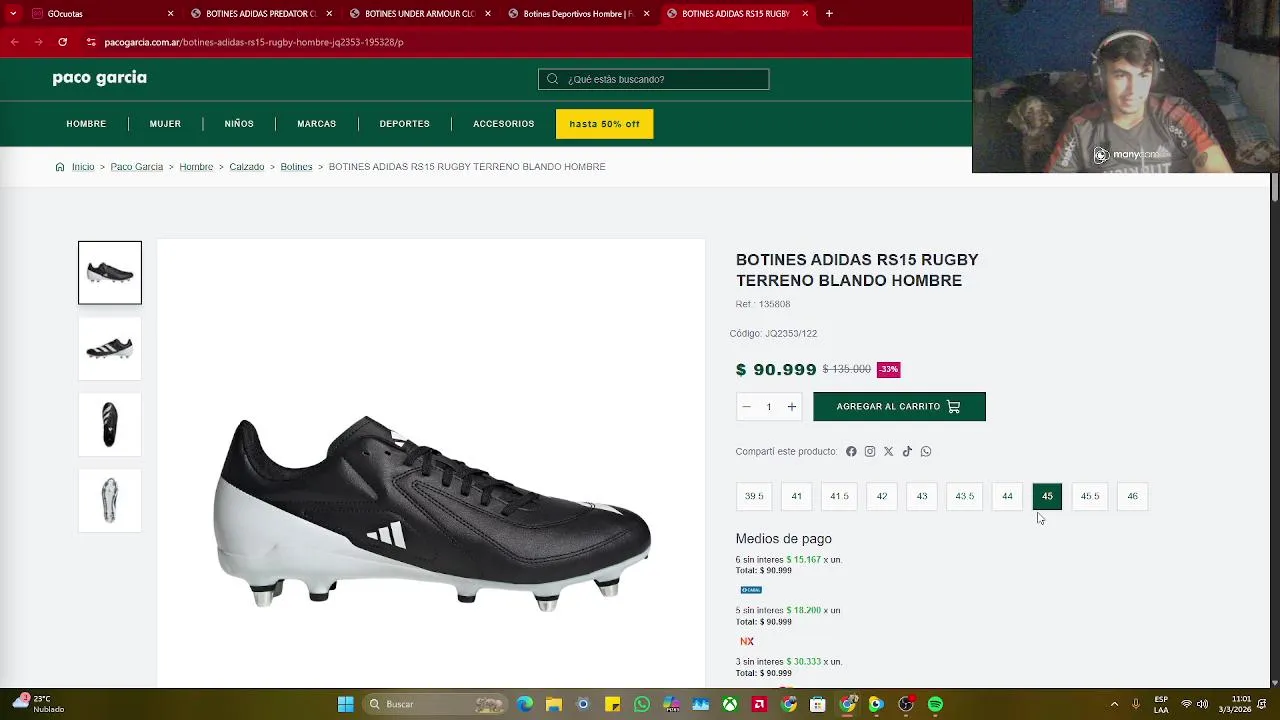
Task: Click the browser address bar URL
Action: 254,42
